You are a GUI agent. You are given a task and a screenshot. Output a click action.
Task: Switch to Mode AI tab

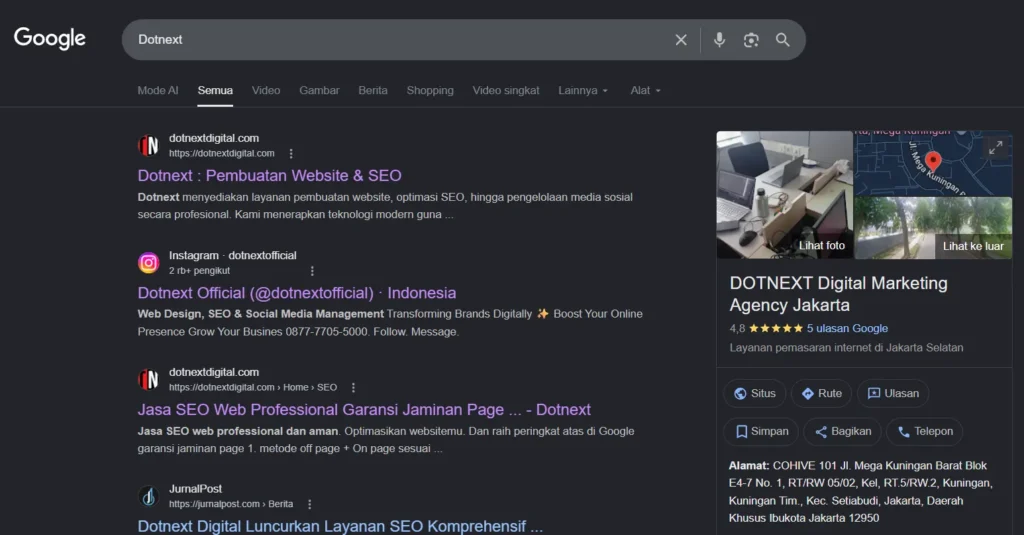tap(157, 90)
